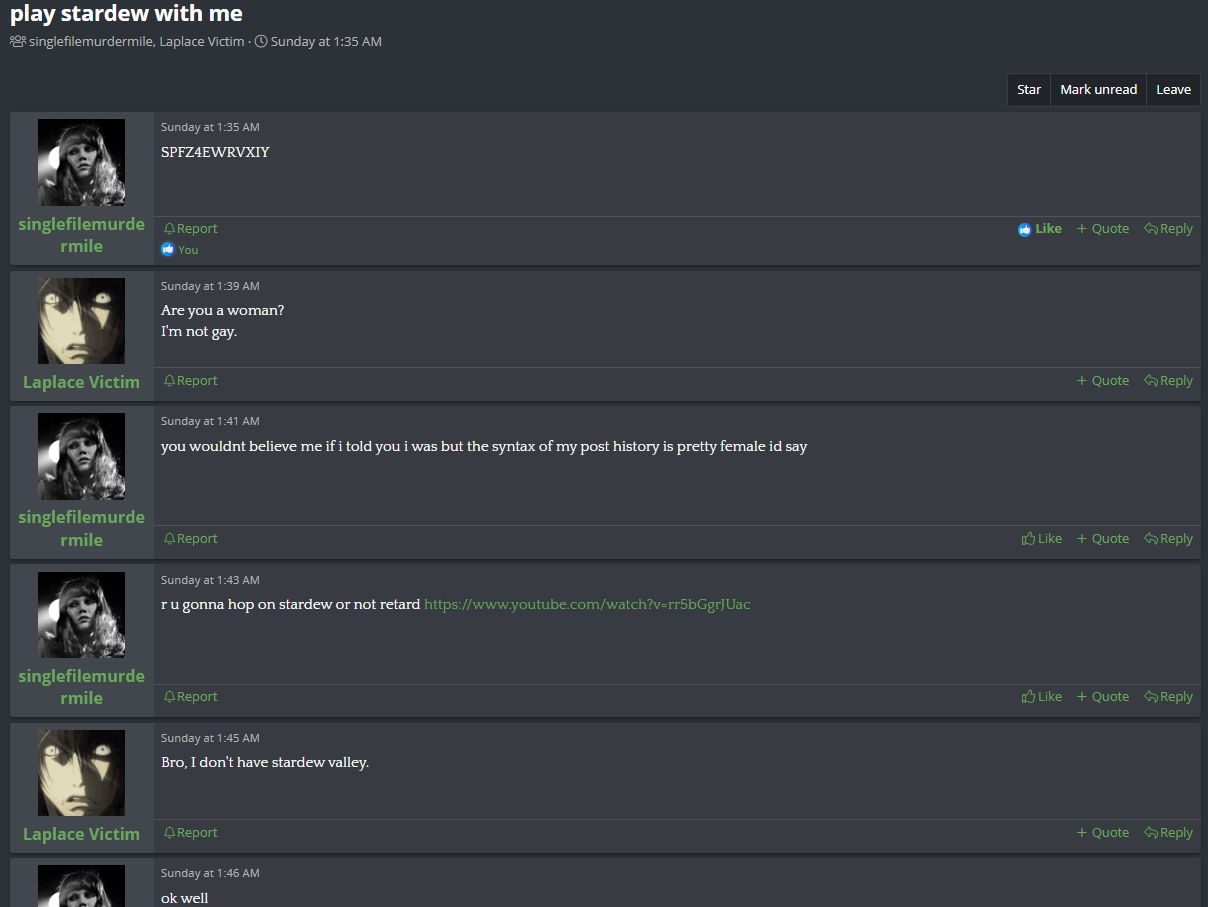Leave the conversation
Screen dimensions: 1208x907
[x=1173, y=90]
